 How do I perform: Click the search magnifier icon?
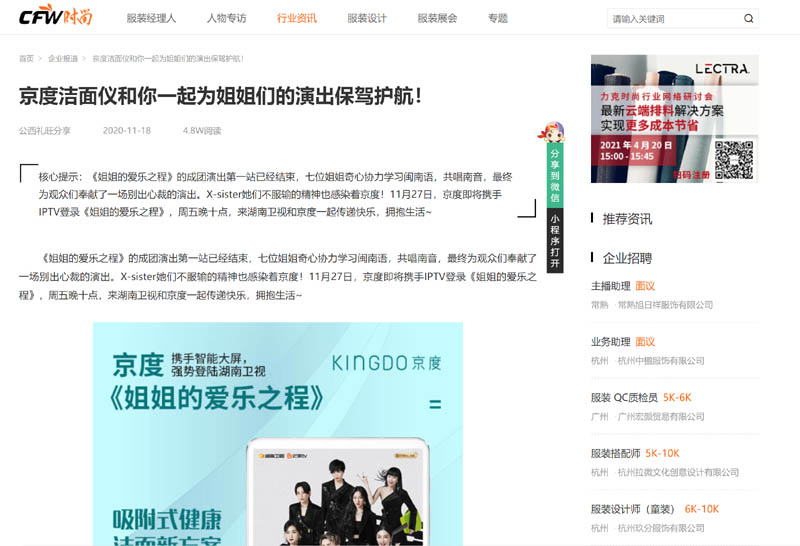pos(748,18)
